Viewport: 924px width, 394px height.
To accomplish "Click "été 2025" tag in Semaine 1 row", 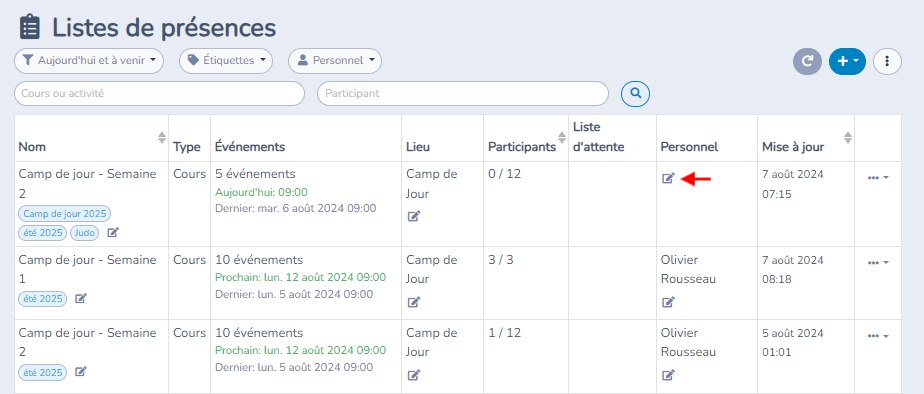I will 43,299.
